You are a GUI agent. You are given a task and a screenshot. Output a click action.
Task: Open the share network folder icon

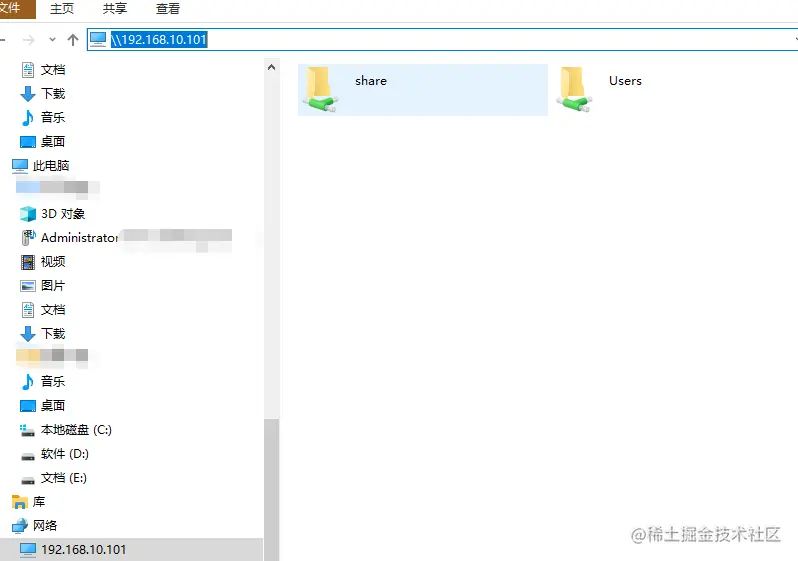321,90
